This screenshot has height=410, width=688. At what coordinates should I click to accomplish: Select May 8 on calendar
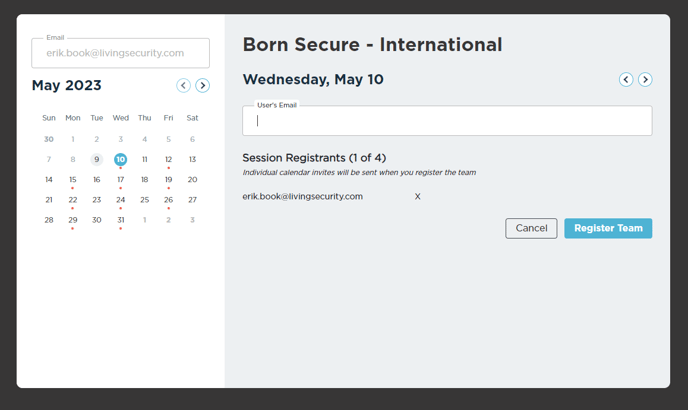(73, 159)
